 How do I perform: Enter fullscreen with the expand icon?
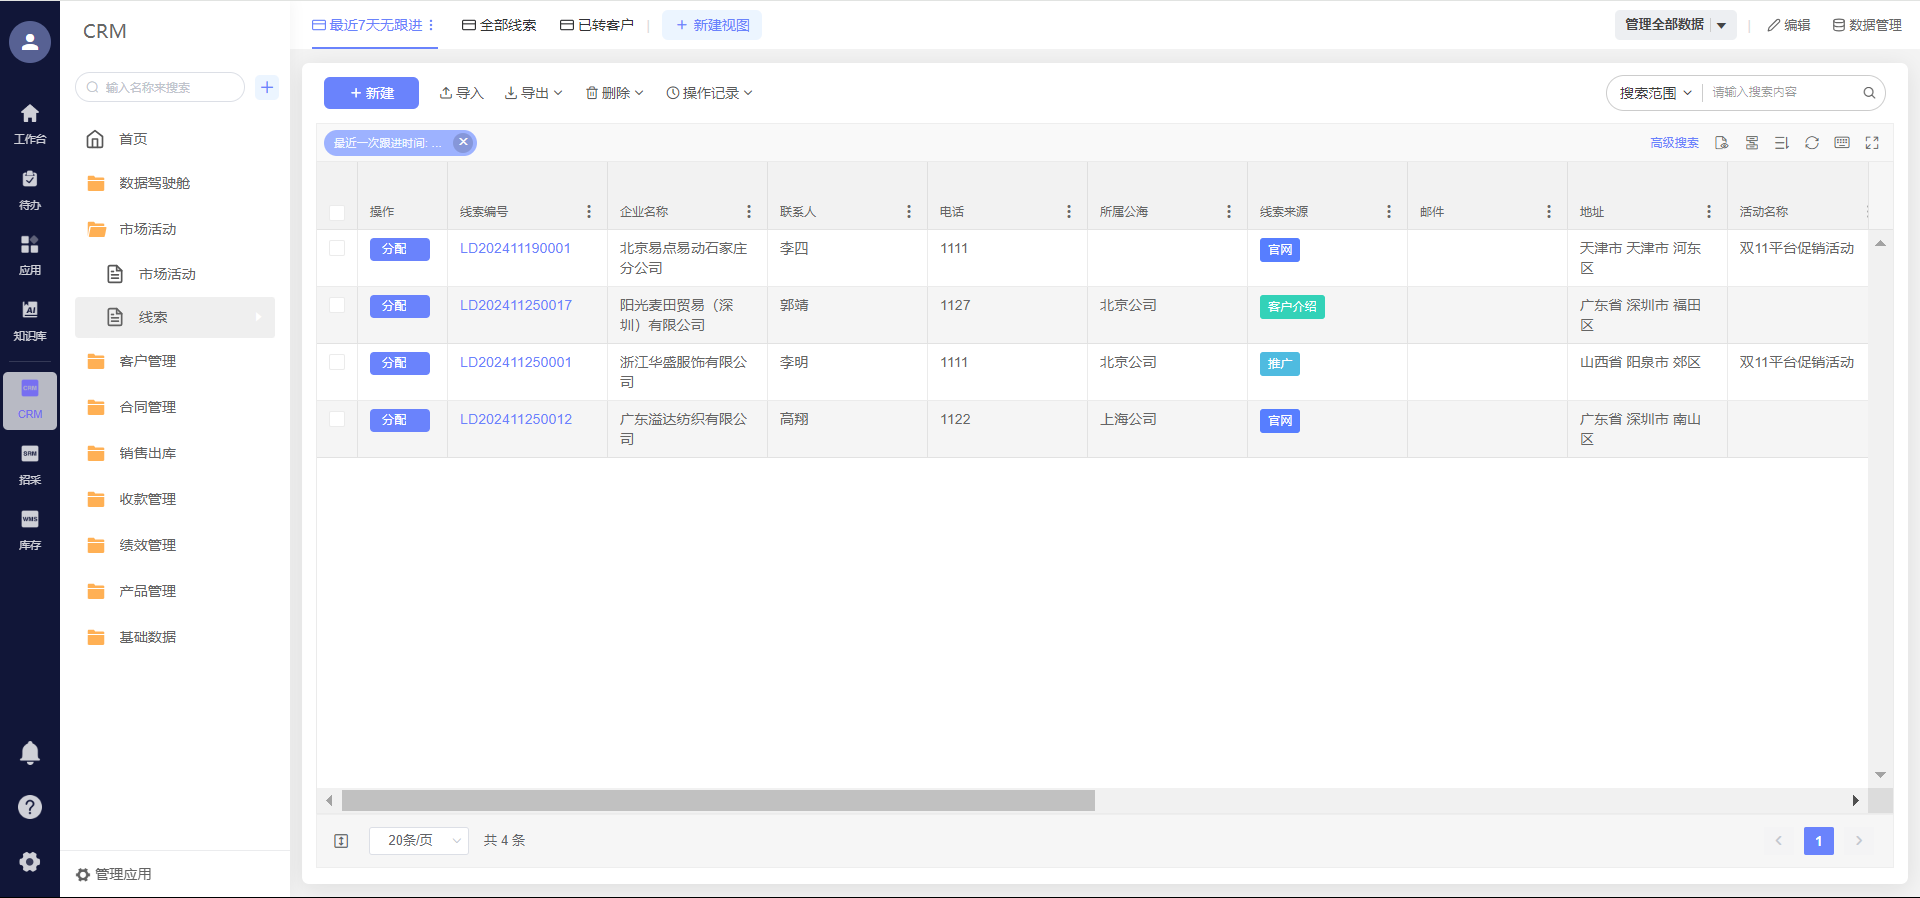click(1872, 143)
